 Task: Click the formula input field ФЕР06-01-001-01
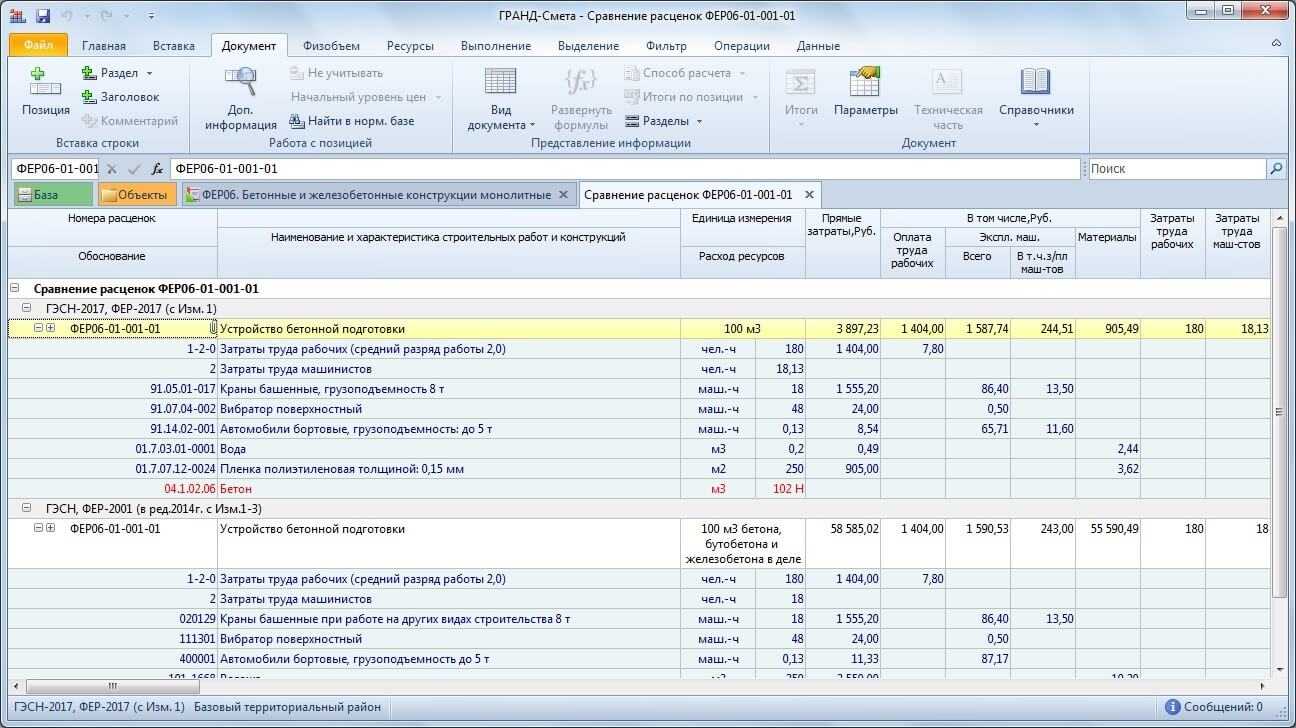click(x=625, y=169)
